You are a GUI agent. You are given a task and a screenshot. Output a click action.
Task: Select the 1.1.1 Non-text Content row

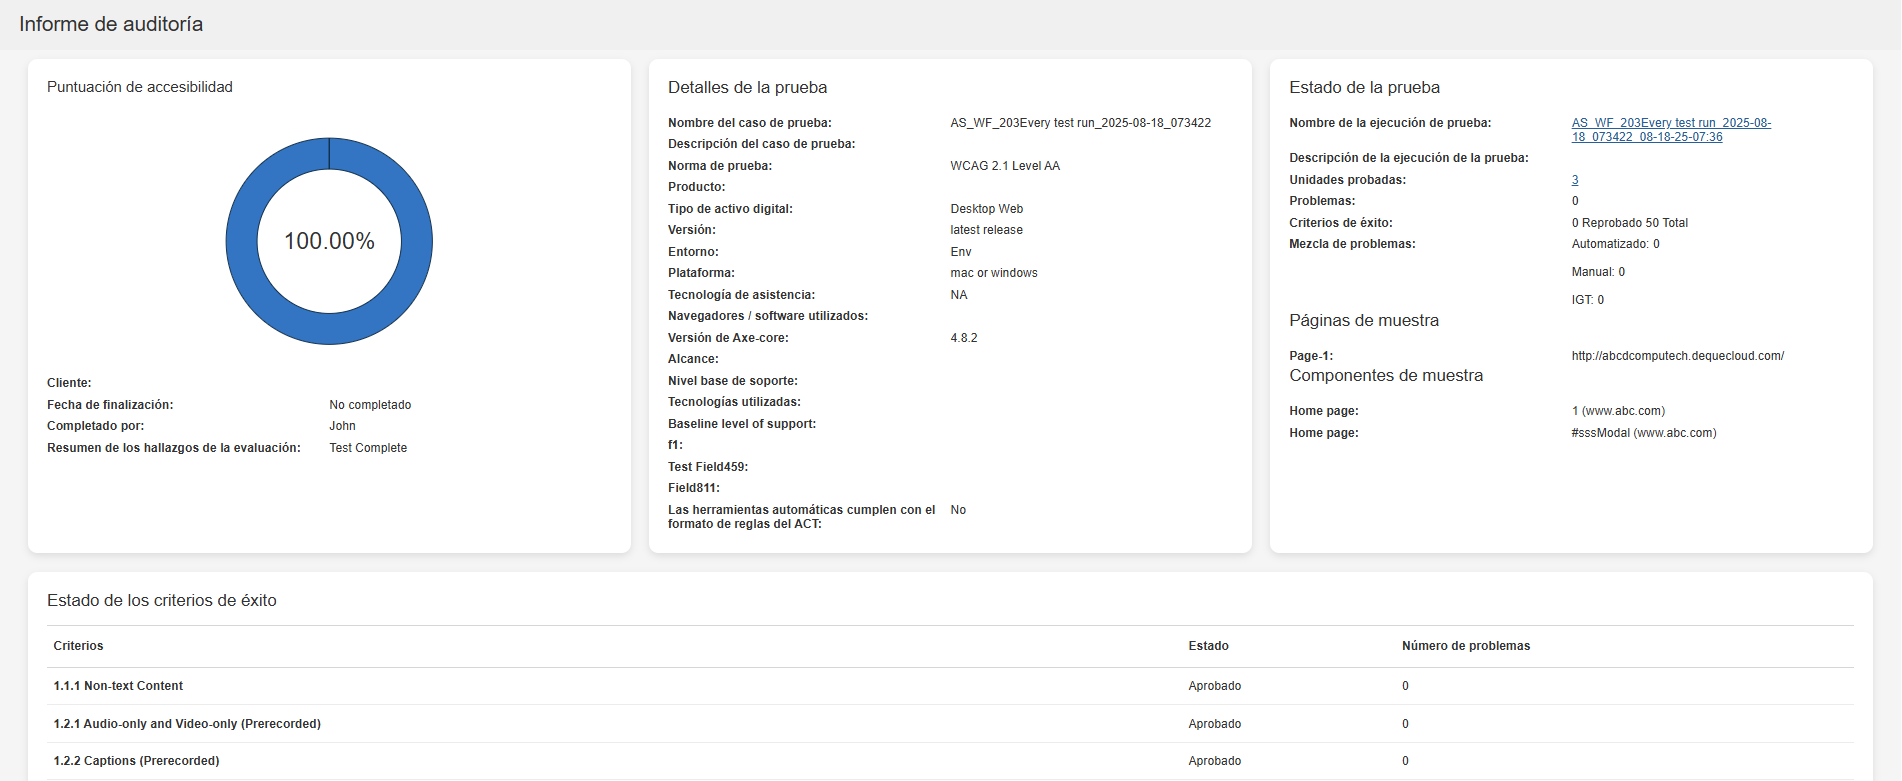coord(118,686)
